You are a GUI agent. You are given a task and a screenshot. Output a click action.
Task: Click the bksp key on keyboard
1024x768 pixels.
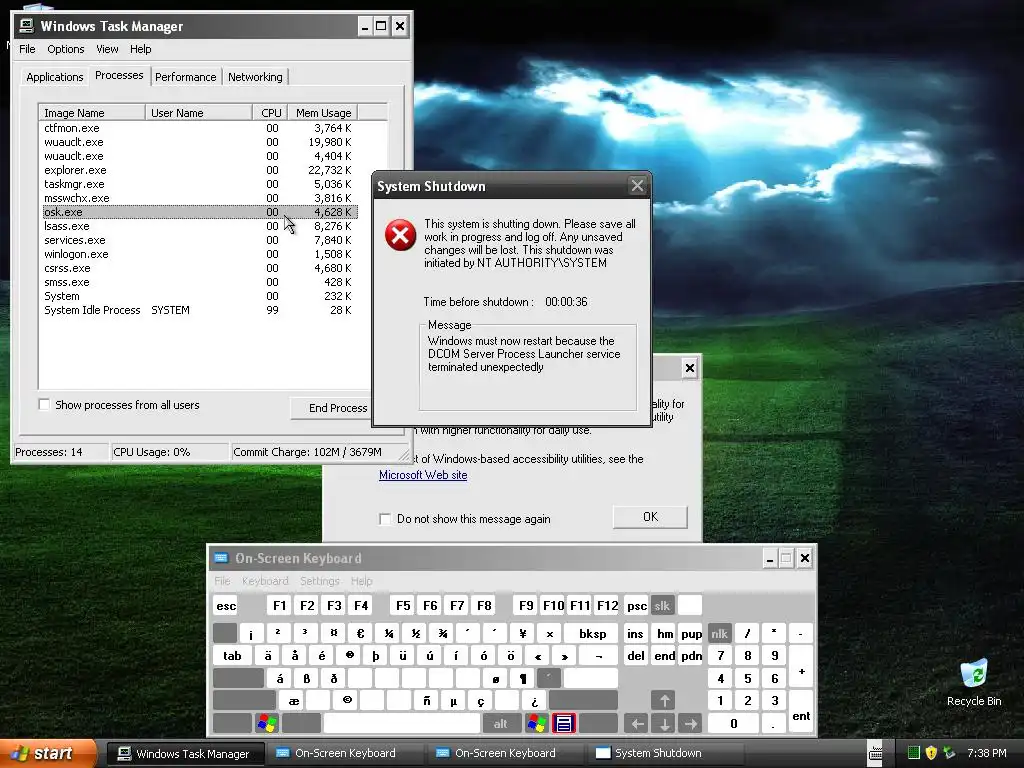coord(592,633)
